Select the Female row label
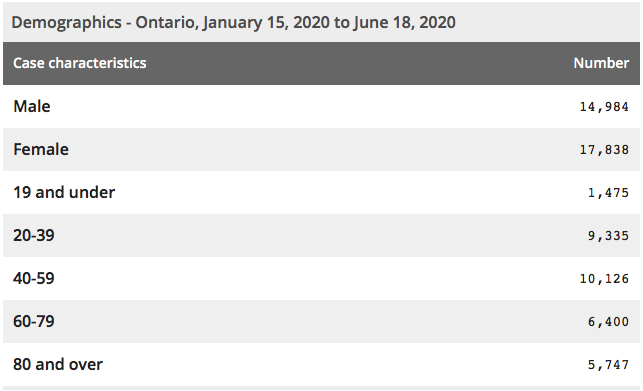This screenshot has height=391, width=643. pyautogui.click(x=41, y=149)
